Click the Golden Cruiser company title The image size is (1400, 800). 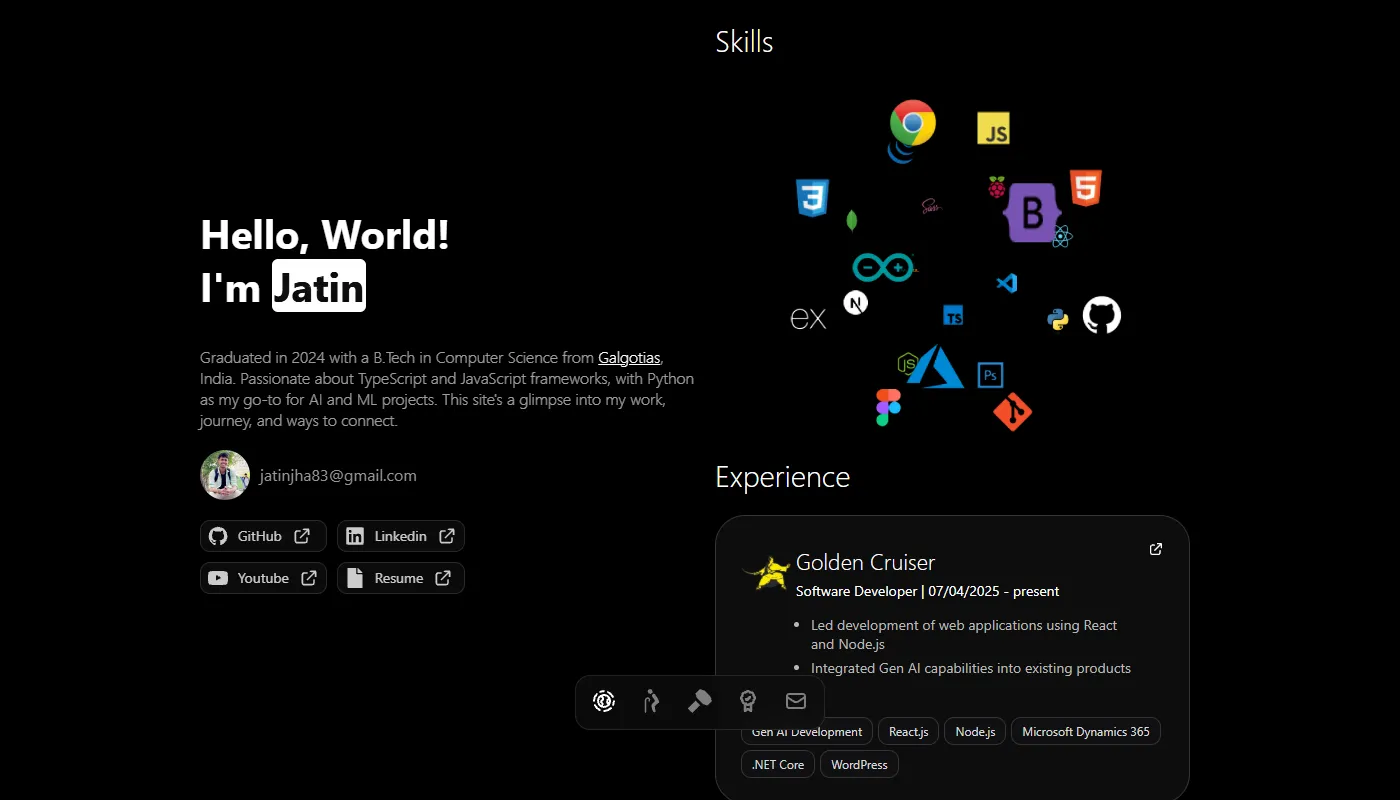point(866,562)
